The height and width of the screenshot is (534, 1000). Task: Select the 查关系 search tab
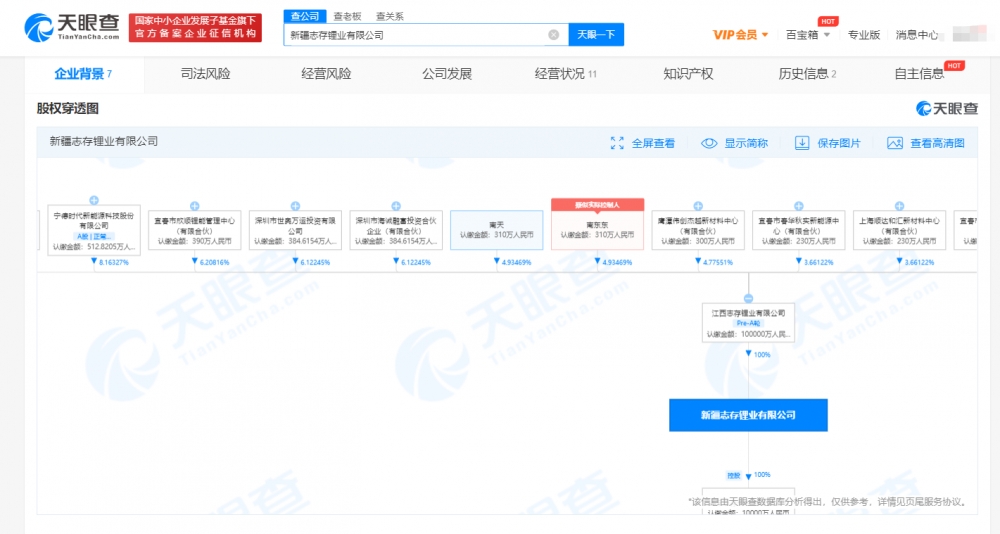click(x=389, y=16)
